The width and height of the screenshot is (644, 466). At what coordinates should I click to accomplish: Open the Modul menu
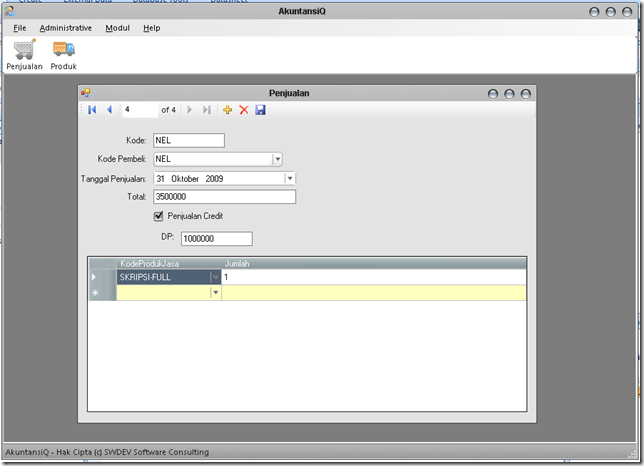[x=117, y=28]
